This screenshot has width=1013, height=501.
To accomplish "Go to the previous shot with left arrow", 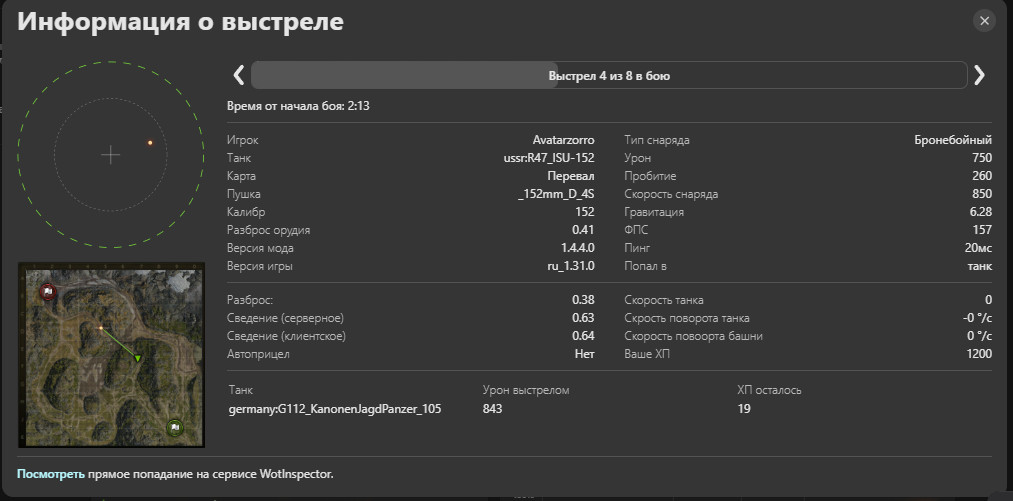I will click(238, 75).
